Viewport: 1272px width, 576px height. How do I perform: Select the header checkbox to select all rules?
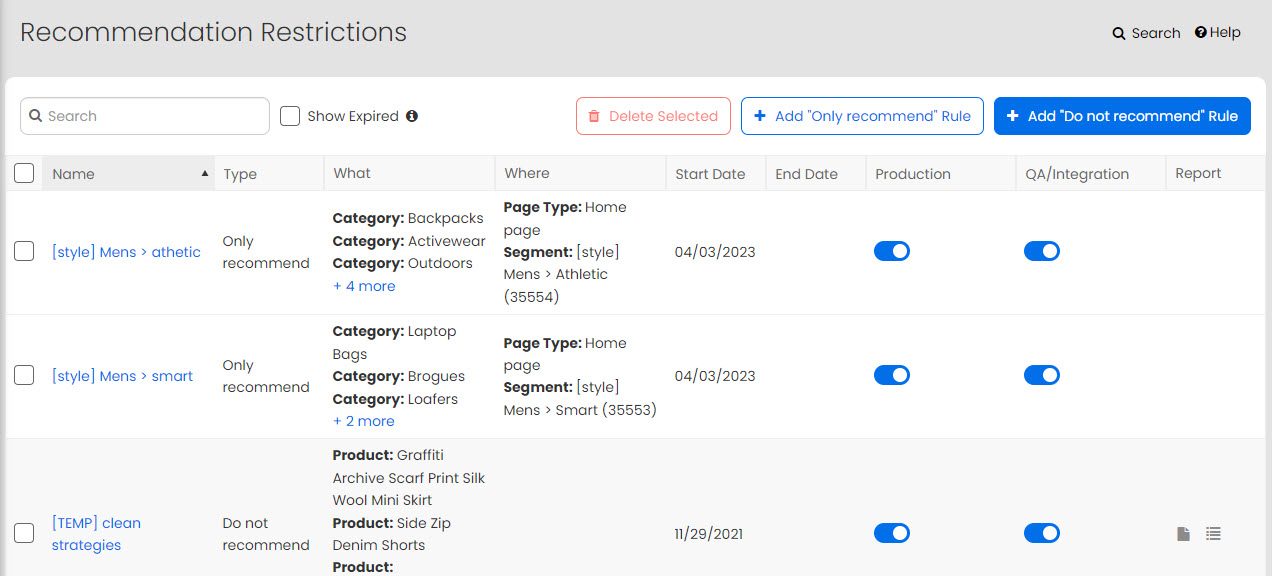24,172
